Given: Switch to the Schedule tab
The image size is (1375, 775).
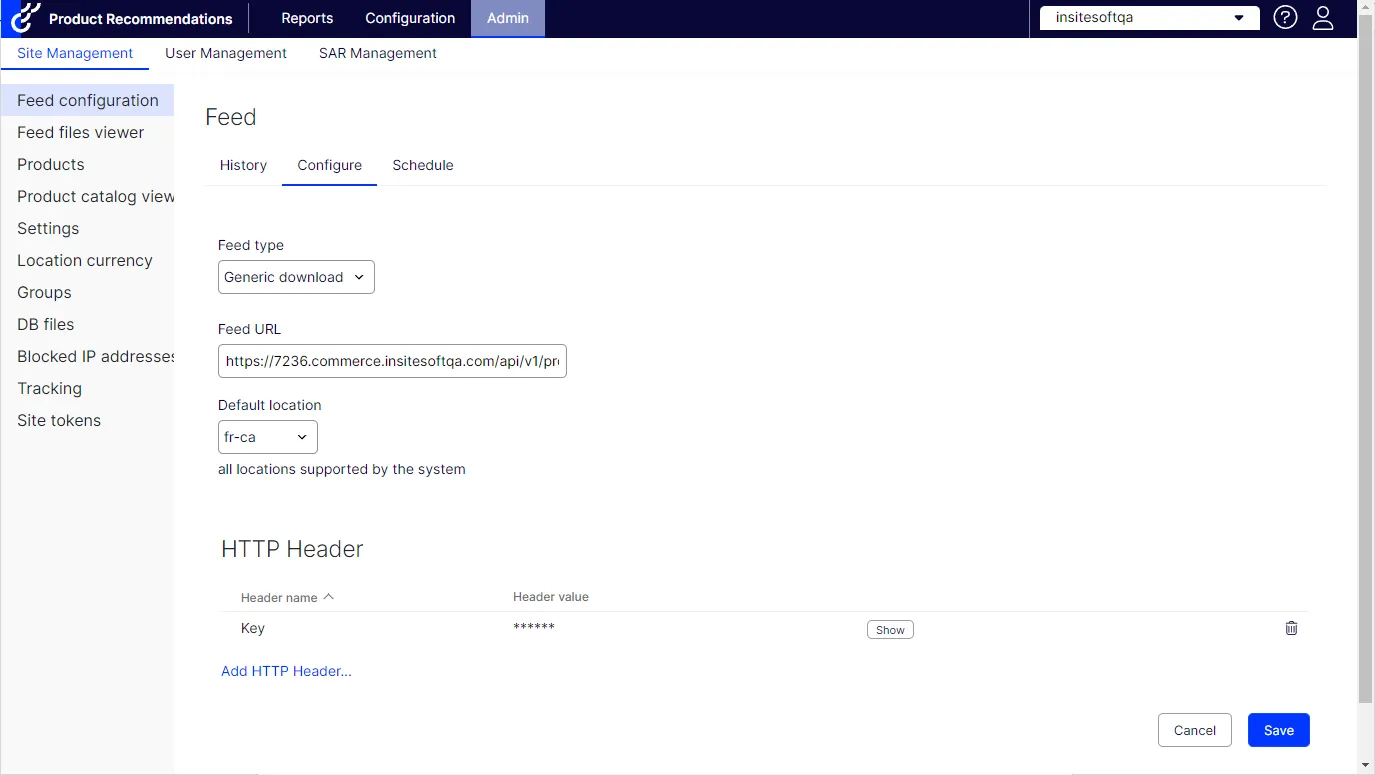Looking at the screenshot, I should [423, 165].
